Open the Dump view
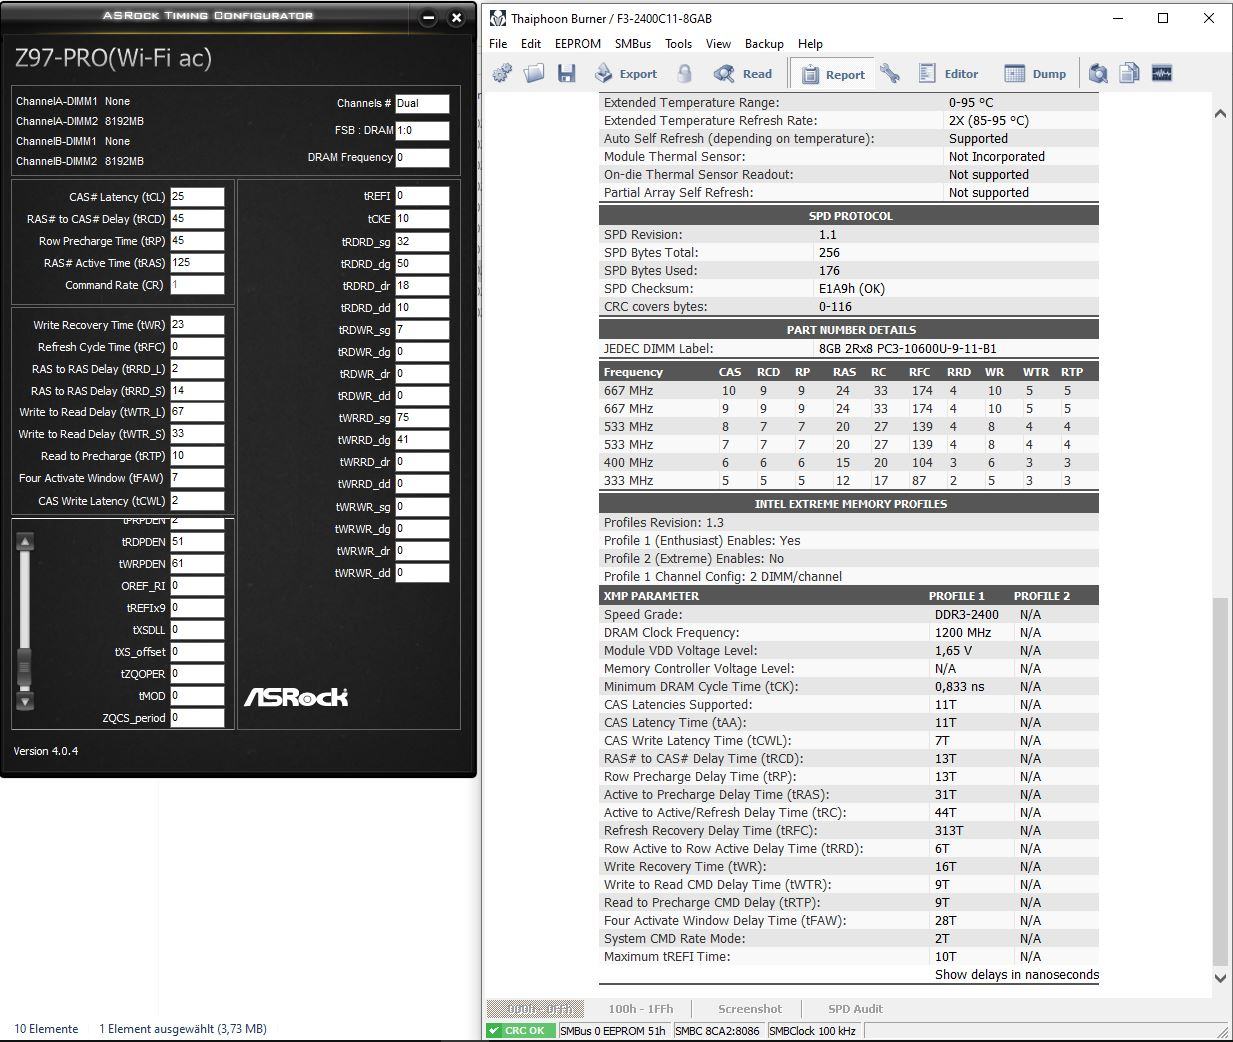 coord(1036,73)
